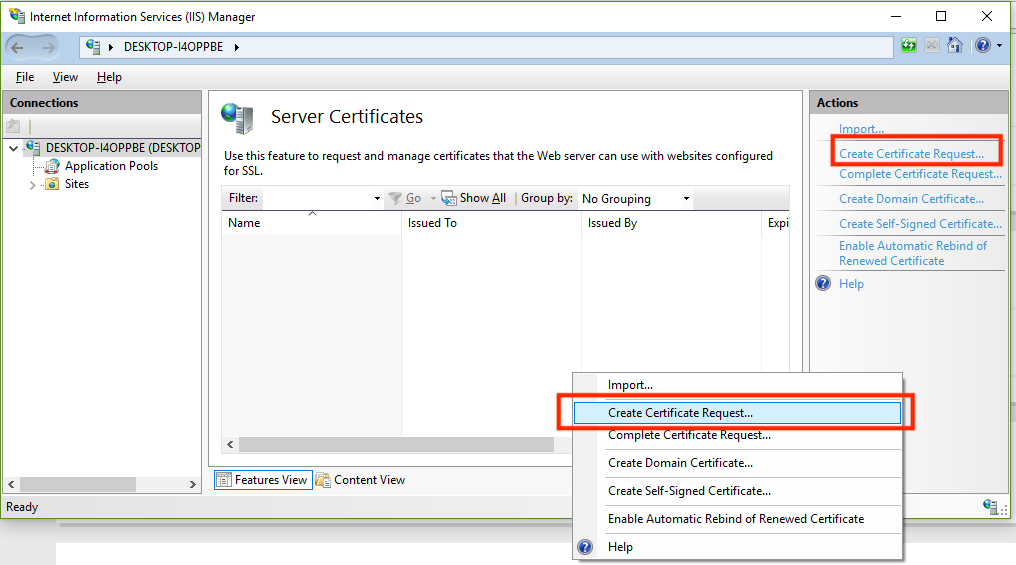This screenshot has height=565, width=1016.
Task: Click the Help icon in context menu
Action: pos(586,547)
